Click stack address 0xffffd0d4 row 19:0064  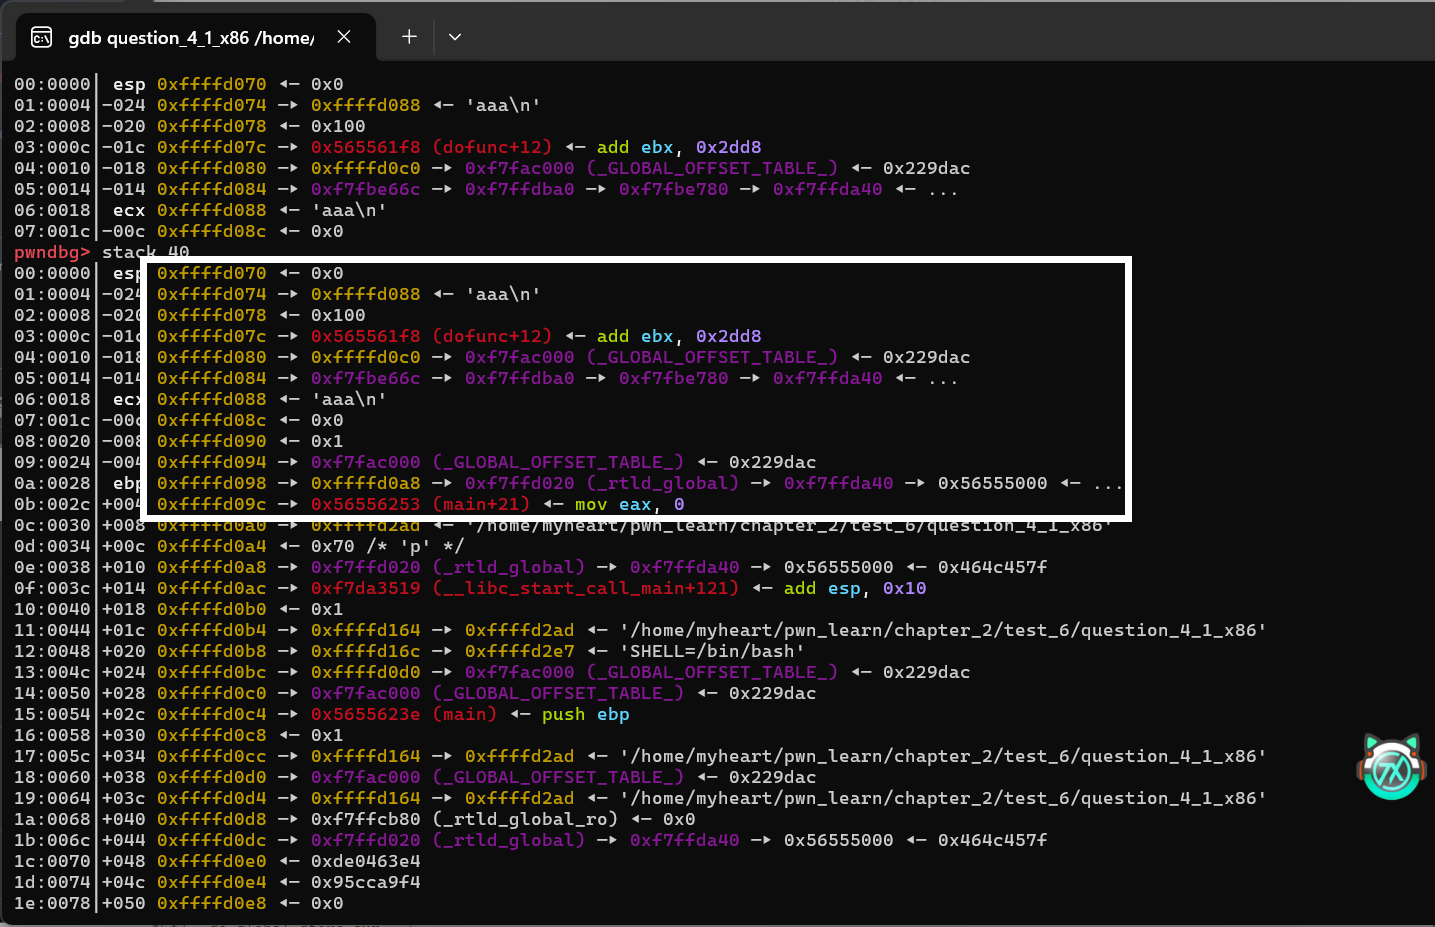pos(212,798)
